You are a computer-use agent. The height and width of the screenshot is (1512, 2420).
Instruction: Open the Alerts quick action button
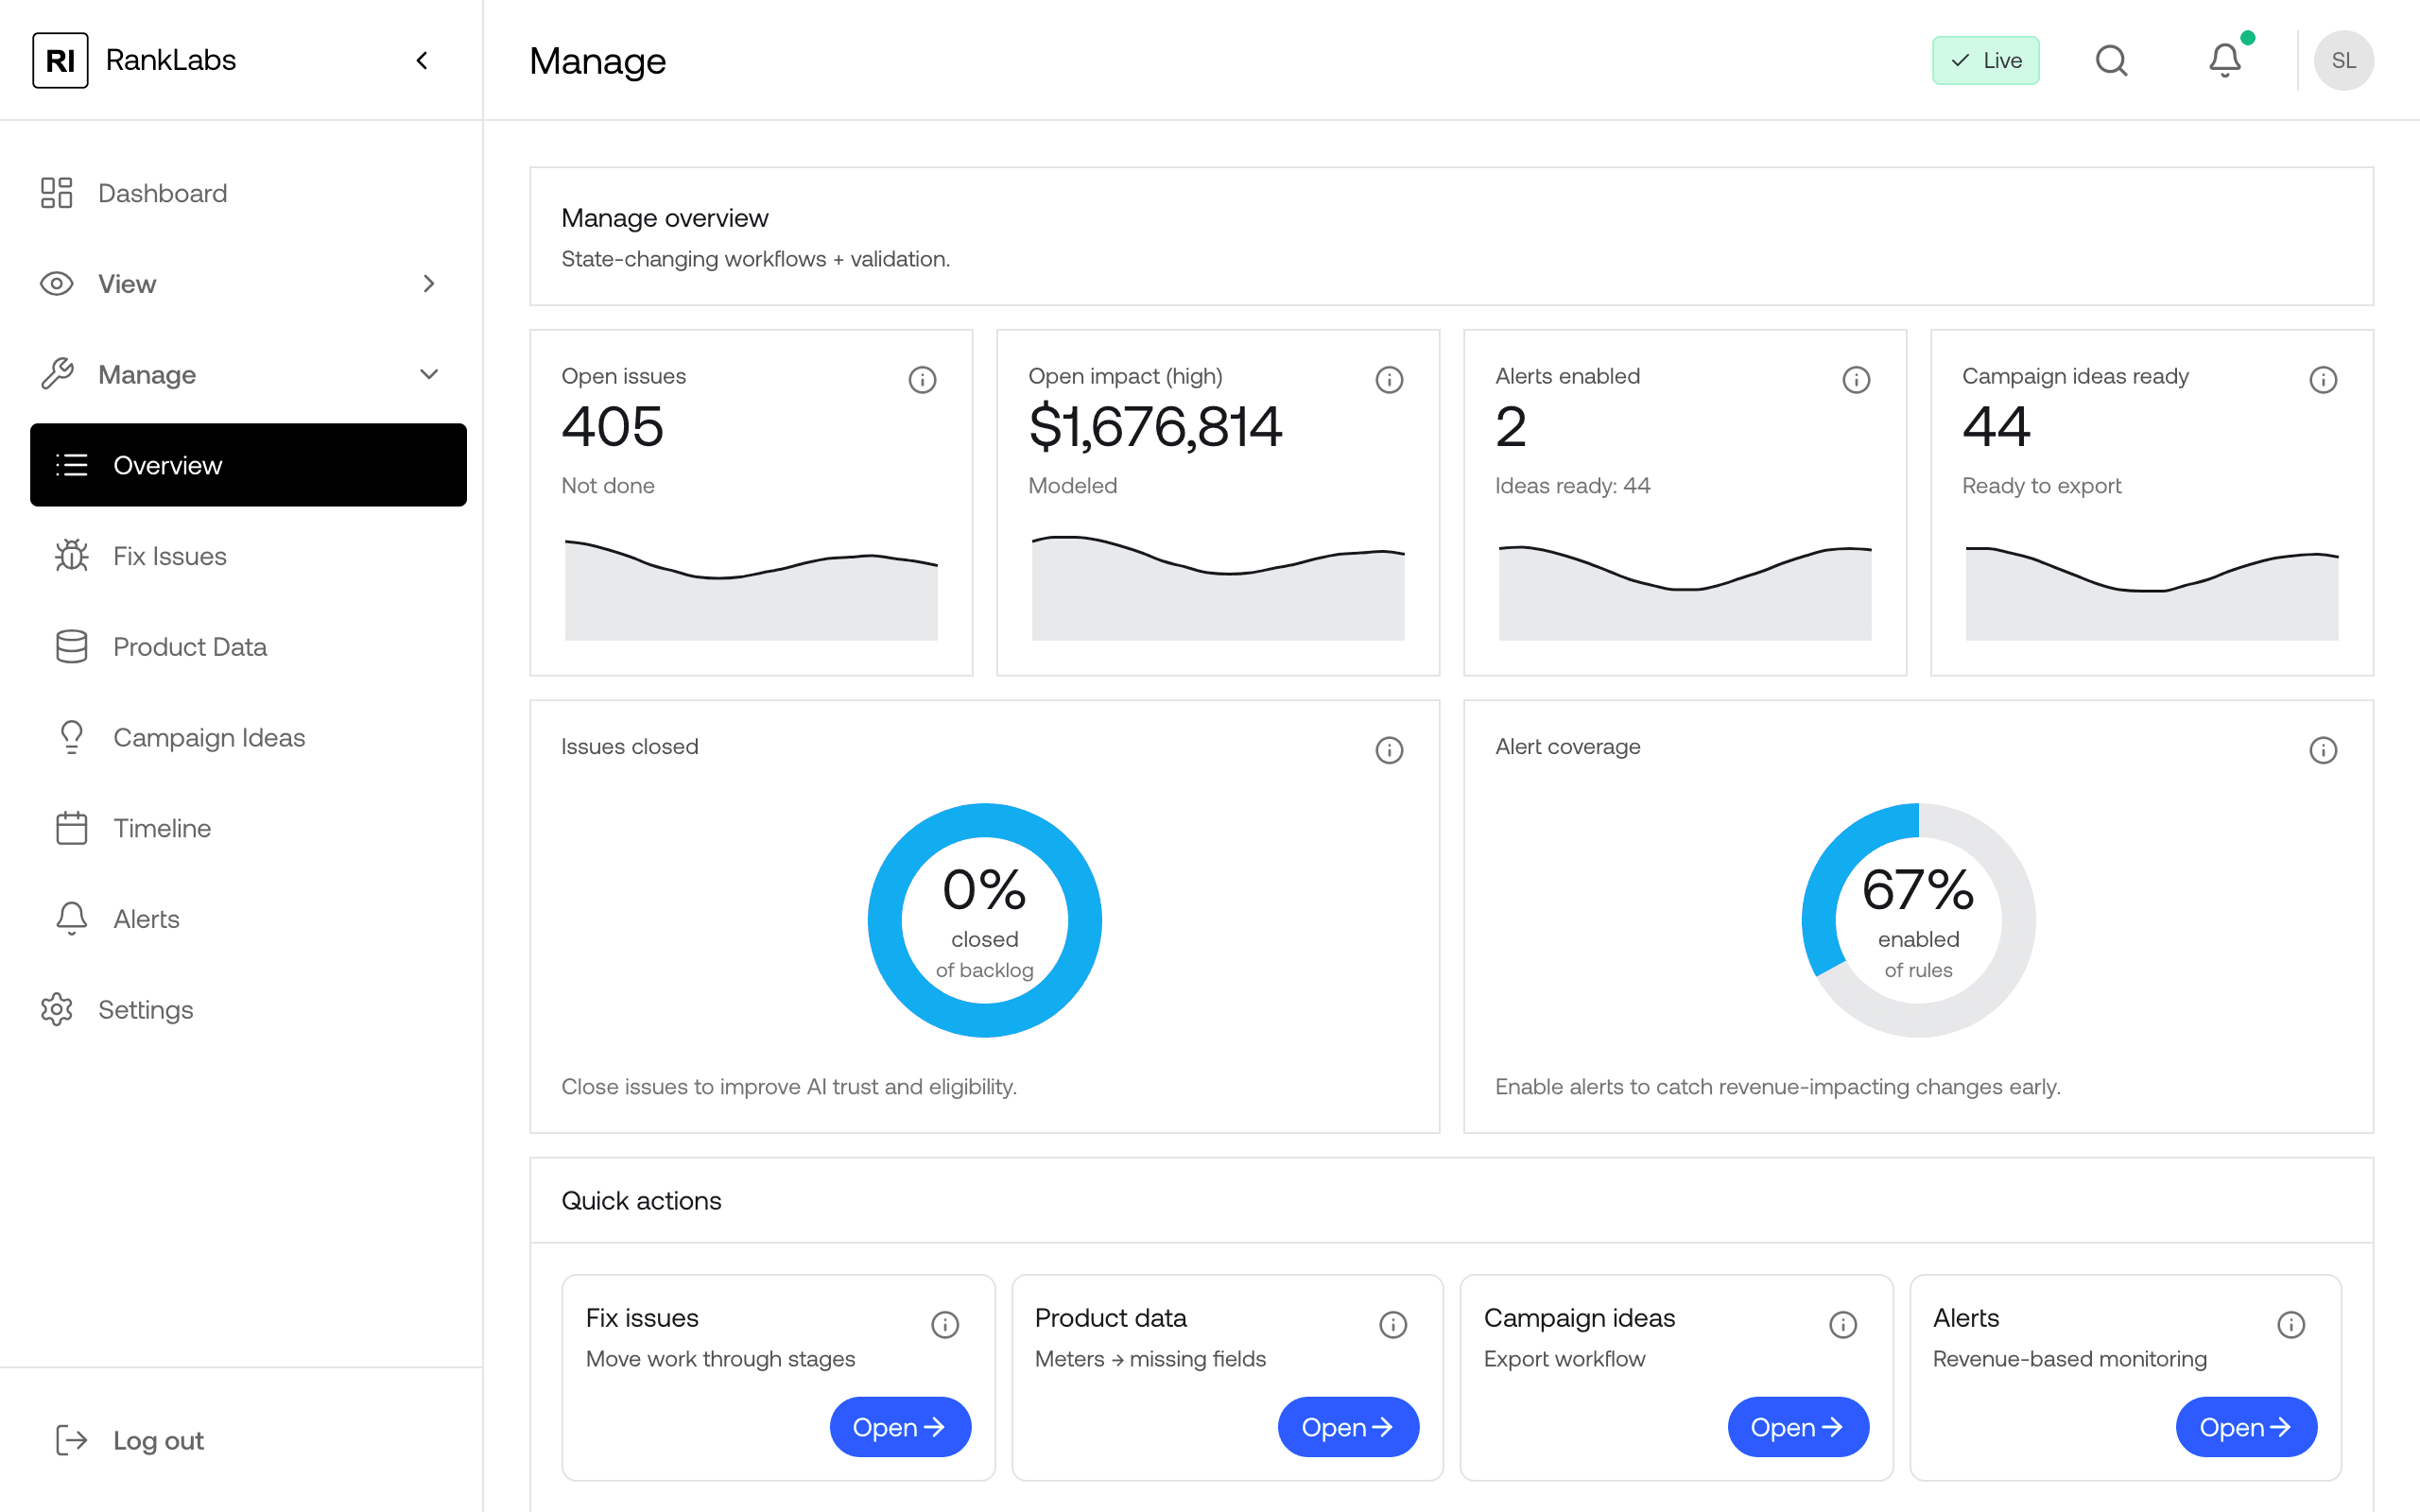pos(2245,1427)
